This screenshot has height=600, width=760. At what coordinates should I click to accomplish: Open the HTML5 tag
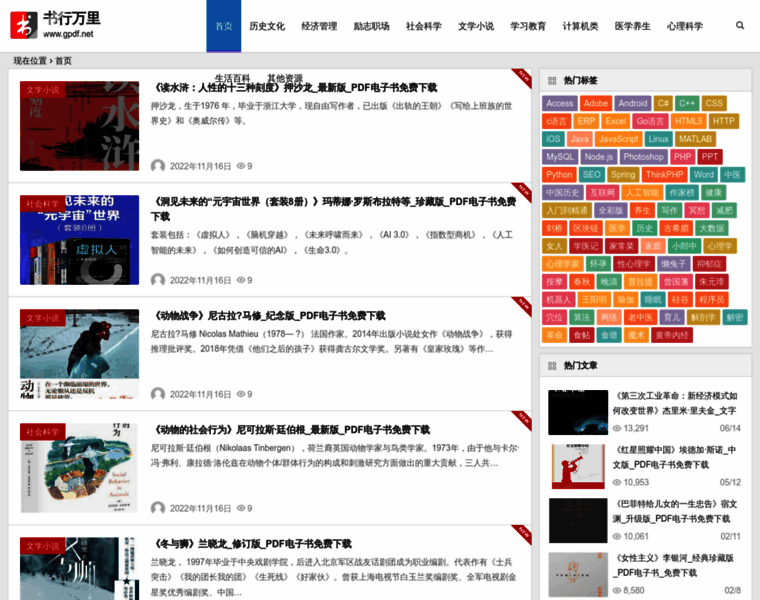688,121
